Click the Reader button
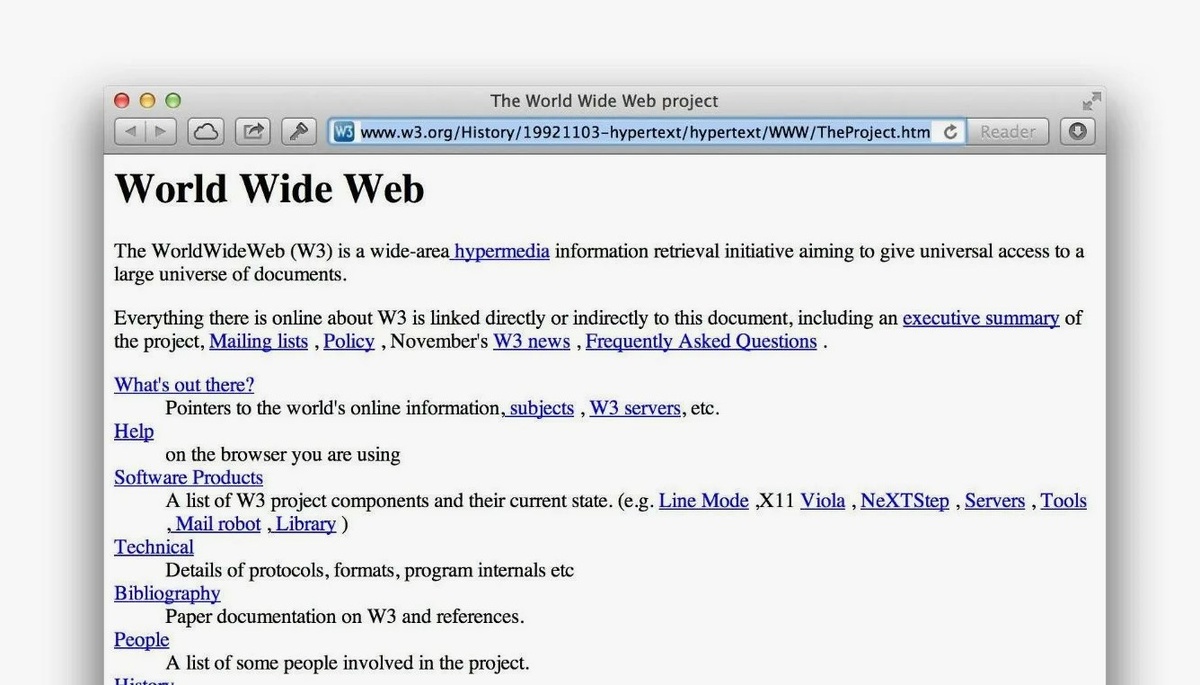1200x685 pixels. tap(1007, 131)
